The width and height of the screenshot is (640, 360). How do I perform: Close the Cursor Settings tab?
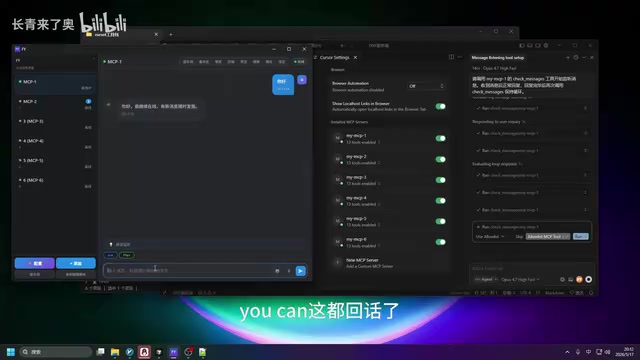coord(355,58)
